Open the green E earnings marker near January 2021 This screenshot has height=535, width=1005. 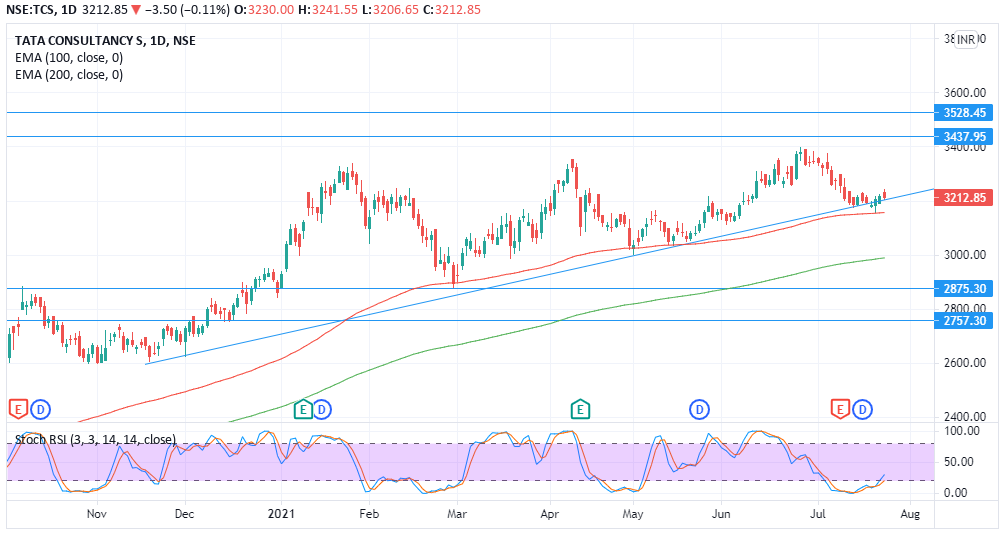tap(301, 408)
